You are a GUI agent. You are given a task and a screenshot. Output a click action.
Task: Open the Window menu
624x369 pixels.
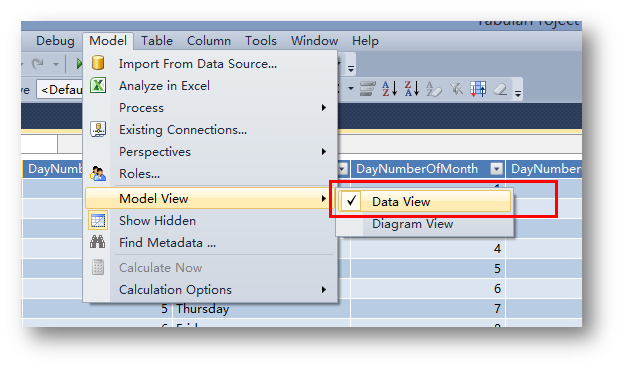(314, 41)
